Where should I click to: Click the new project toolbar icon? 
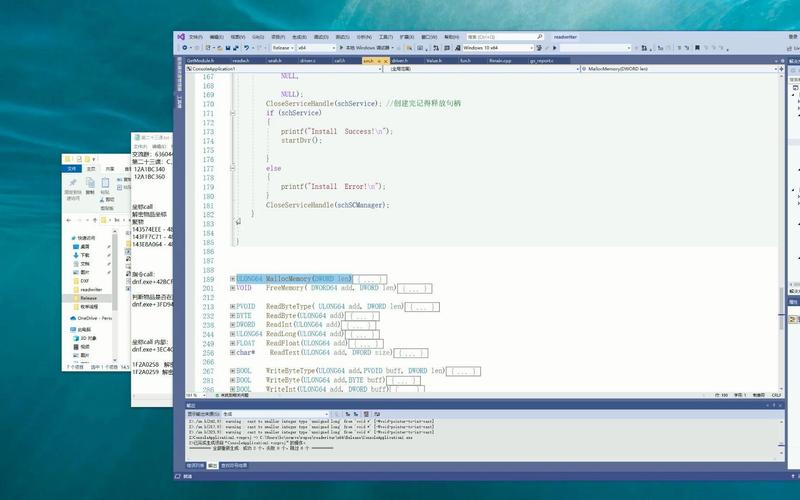click(208, 48)
